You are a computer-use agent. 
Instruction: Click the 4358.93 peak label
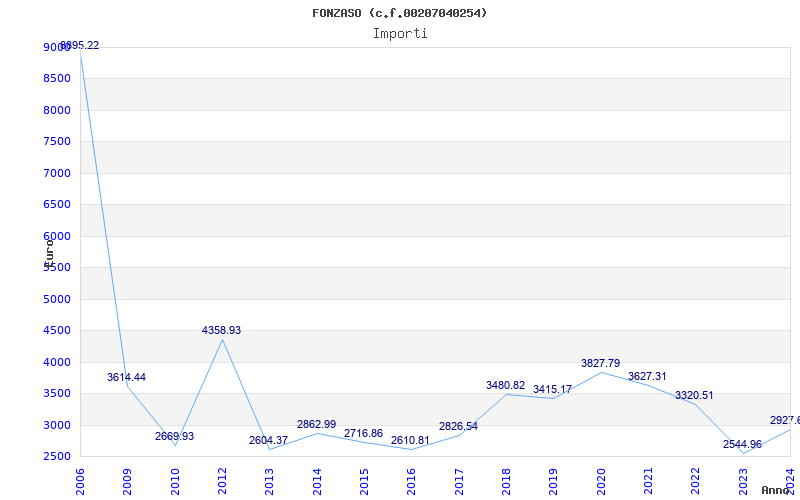221,331
